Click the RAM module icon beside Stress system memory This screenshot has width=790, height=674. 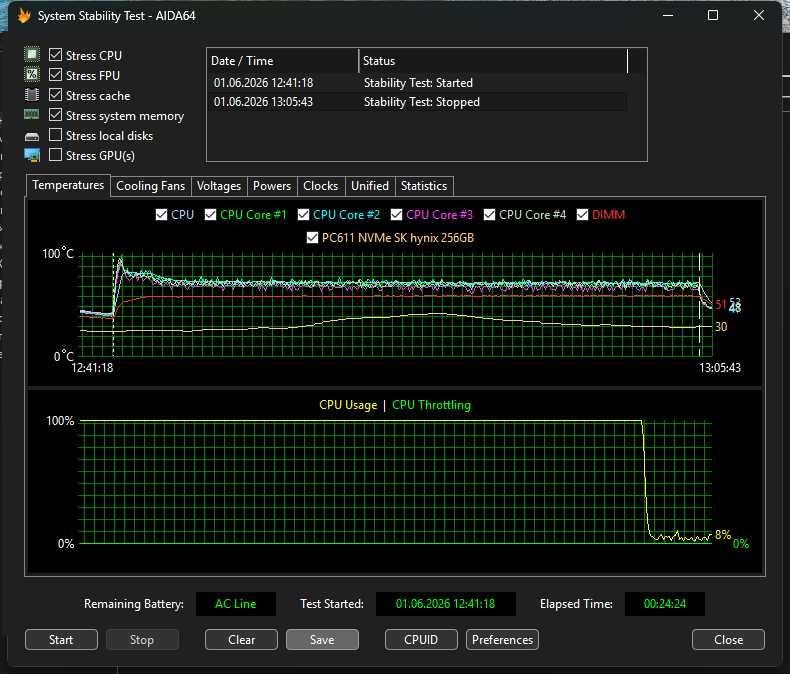[32, 115]
